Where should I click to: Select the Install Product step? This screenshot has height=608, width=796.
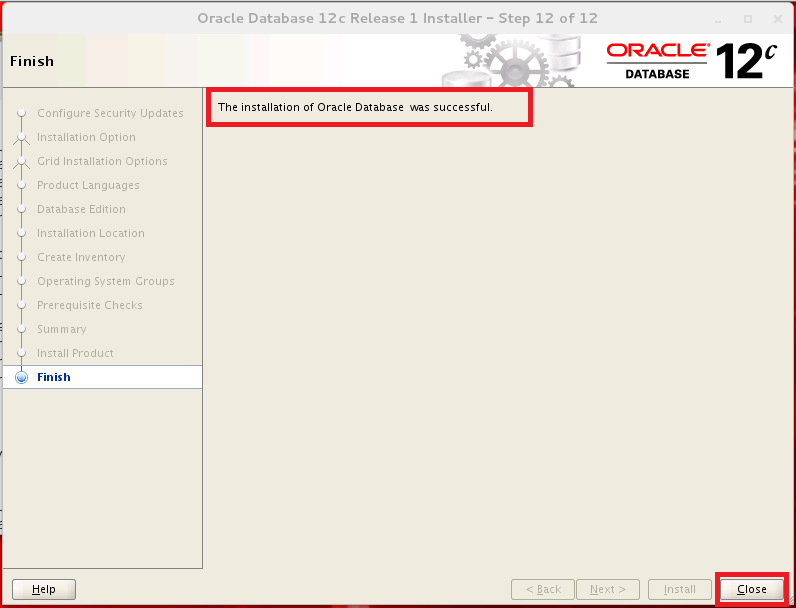[x=75, y=353]
